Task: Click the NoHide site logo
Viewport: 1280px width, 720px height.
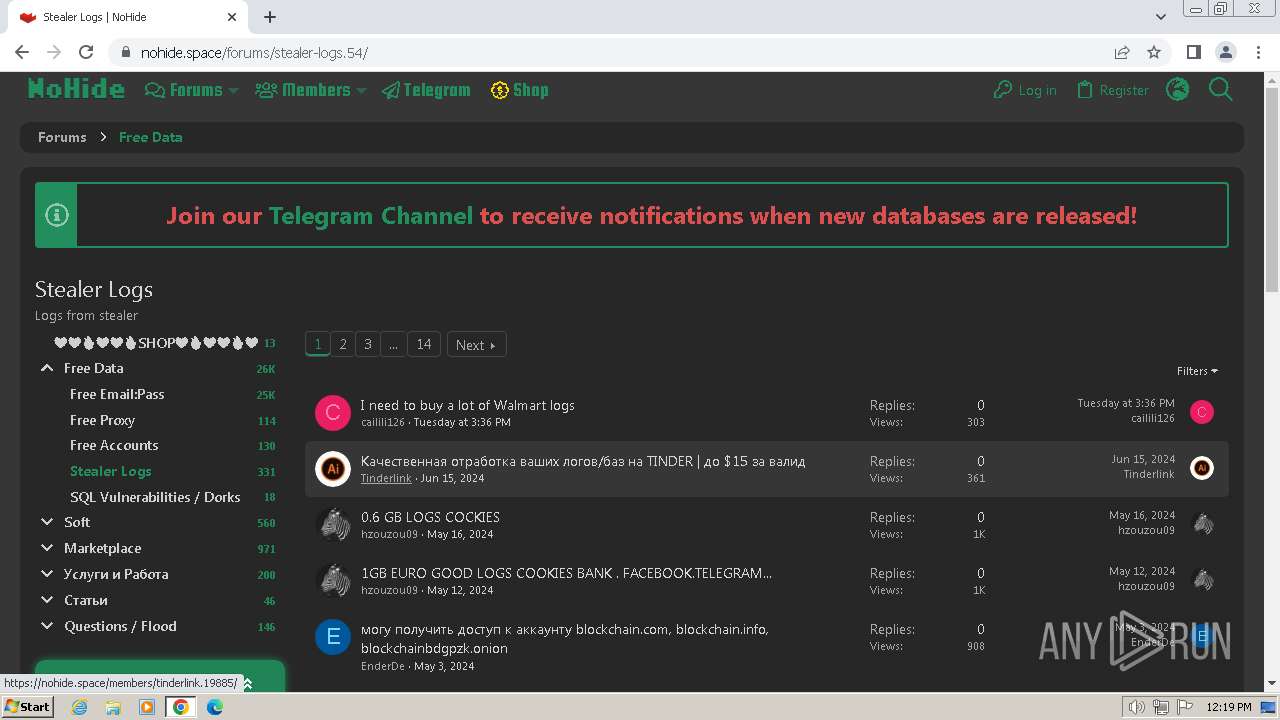Action: pyautogui.click(x=76, y=89)
